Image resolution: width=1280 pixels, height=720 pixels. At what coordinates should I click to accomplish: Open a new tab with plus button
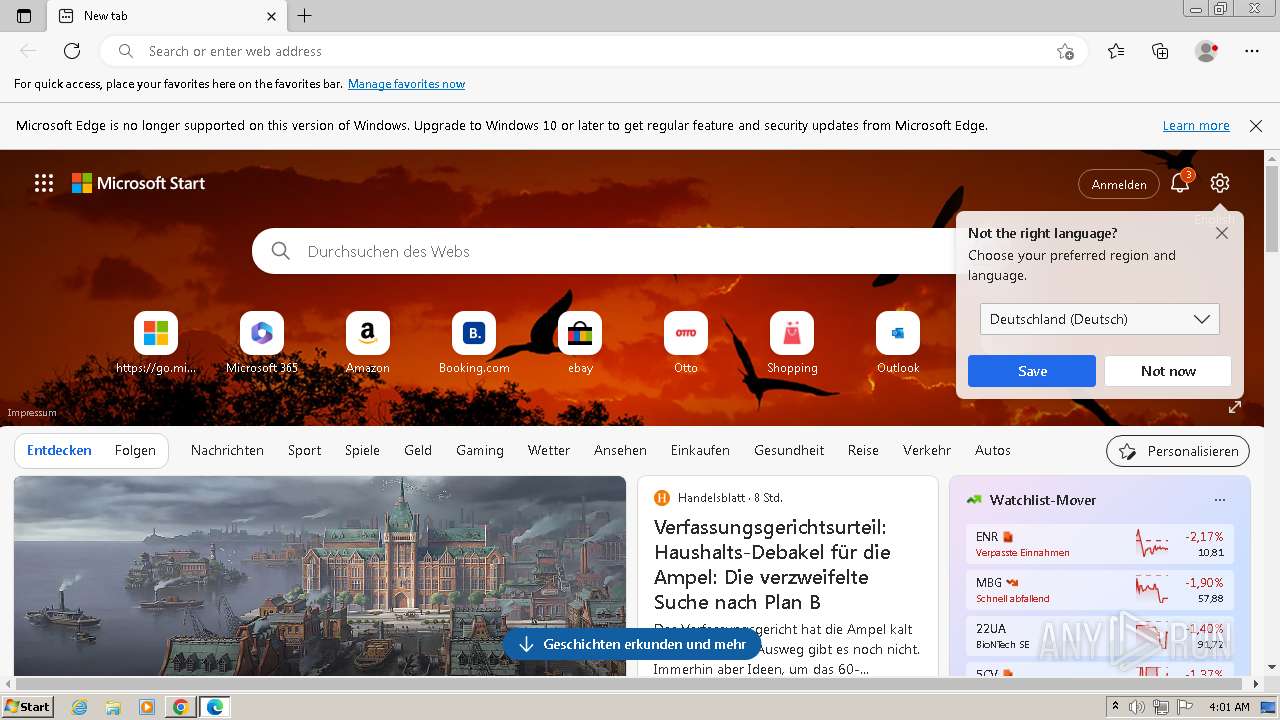pos(305,16)
